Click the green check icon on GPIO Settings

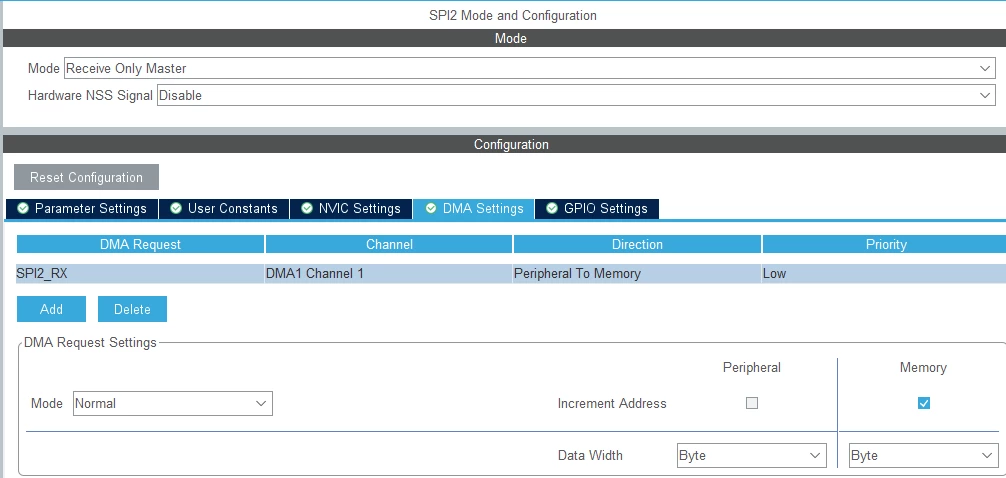[552, 209]
